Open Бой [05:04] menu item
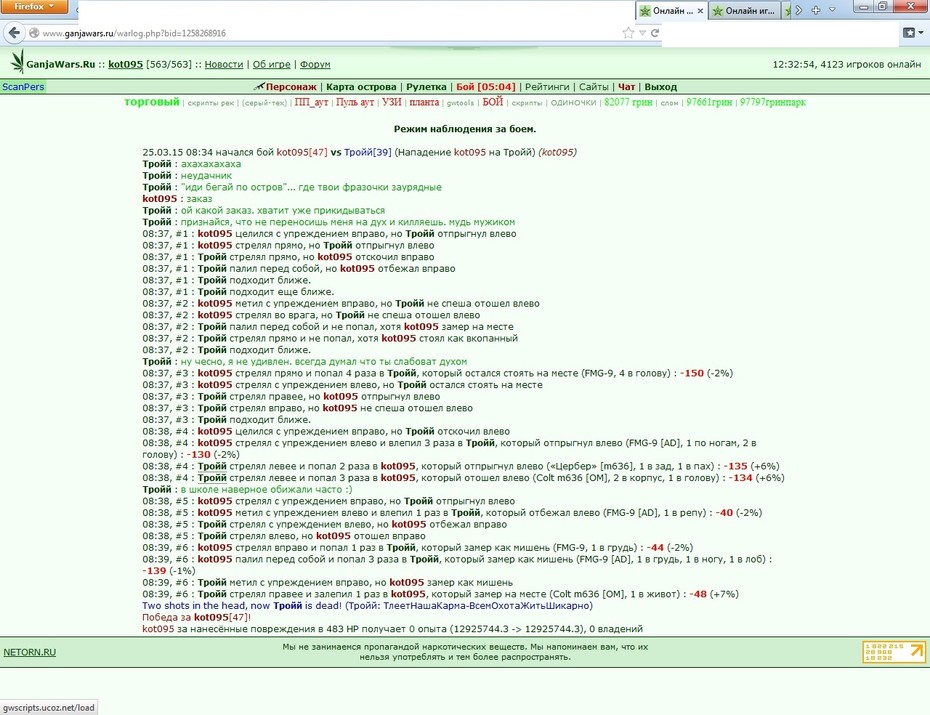This screenshot has height=715, width=930. [486, 87]
